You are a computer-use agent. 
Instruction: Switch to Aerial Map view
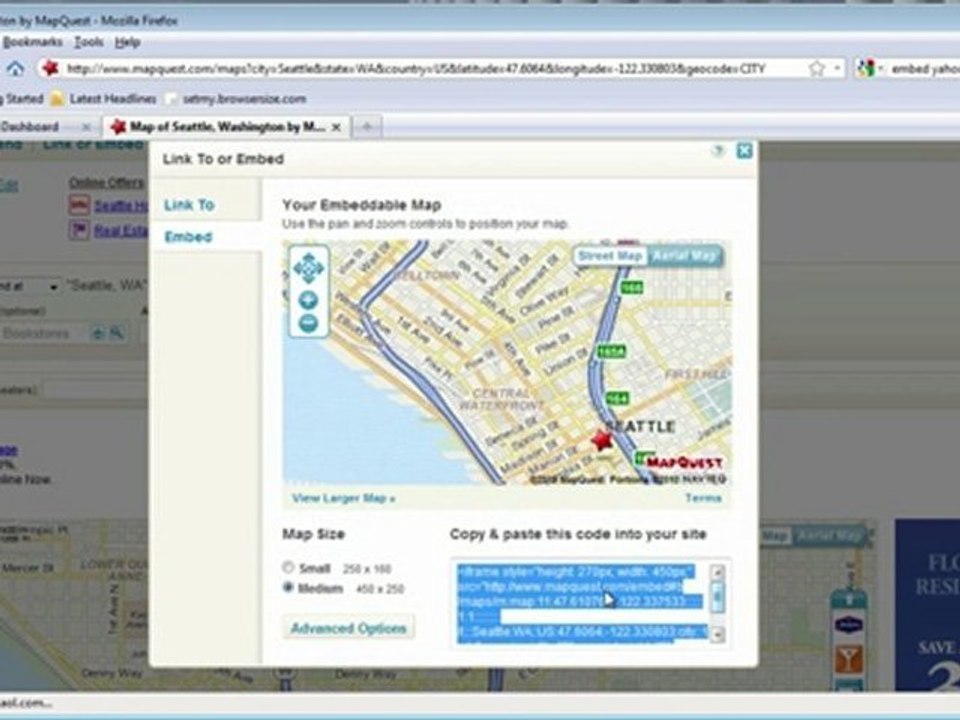click(x=684, y=256)
